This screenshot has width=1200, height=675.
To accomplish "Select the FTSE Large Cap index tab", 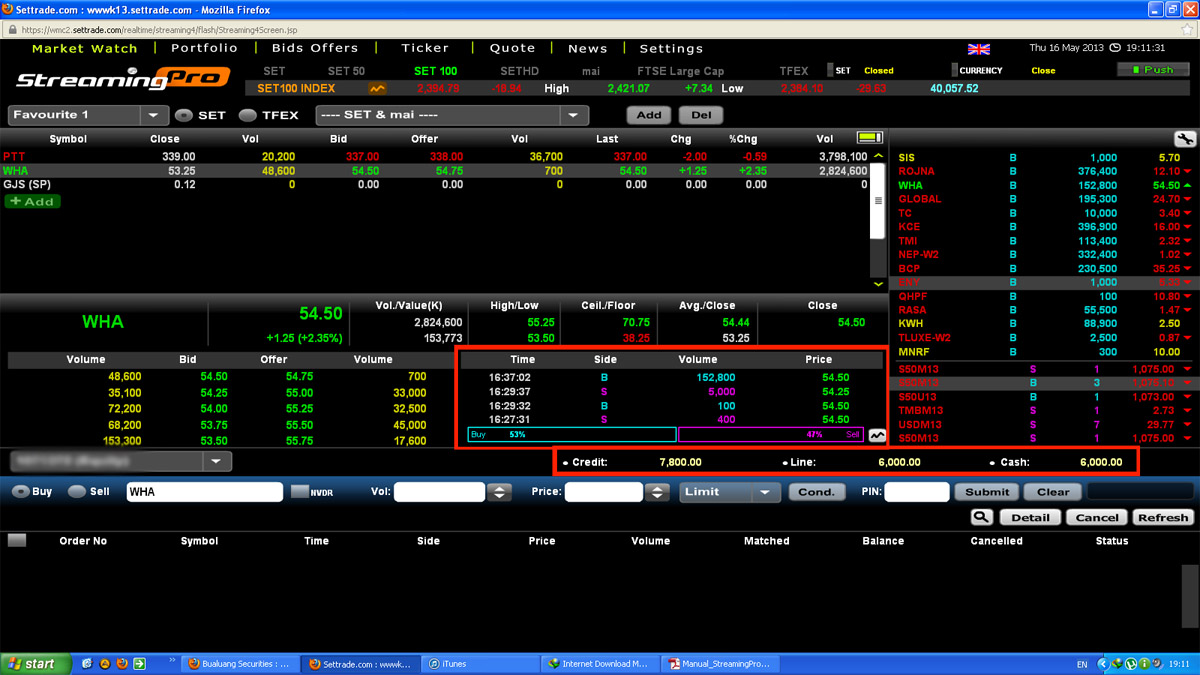I will tap(680, 71).
